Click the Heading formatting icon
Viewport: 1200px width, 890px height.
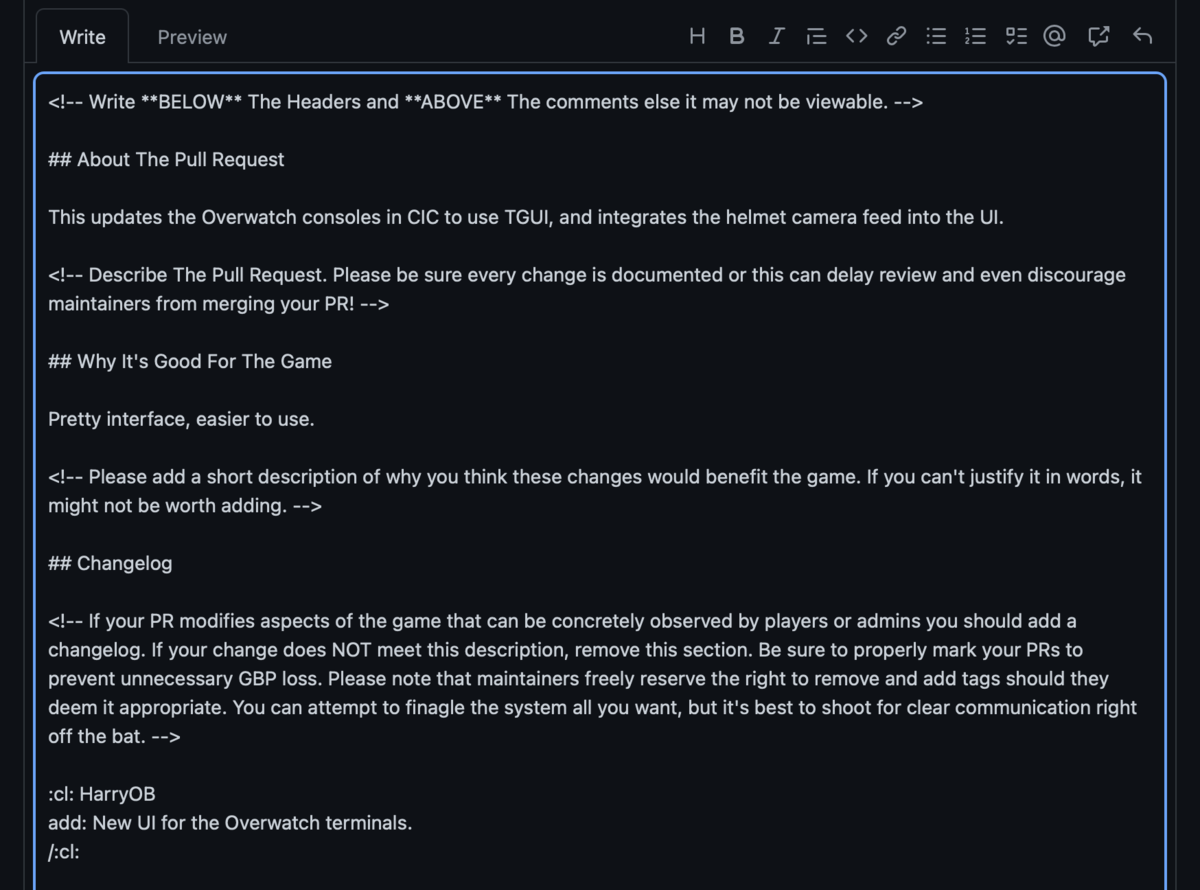coord(697,37)
